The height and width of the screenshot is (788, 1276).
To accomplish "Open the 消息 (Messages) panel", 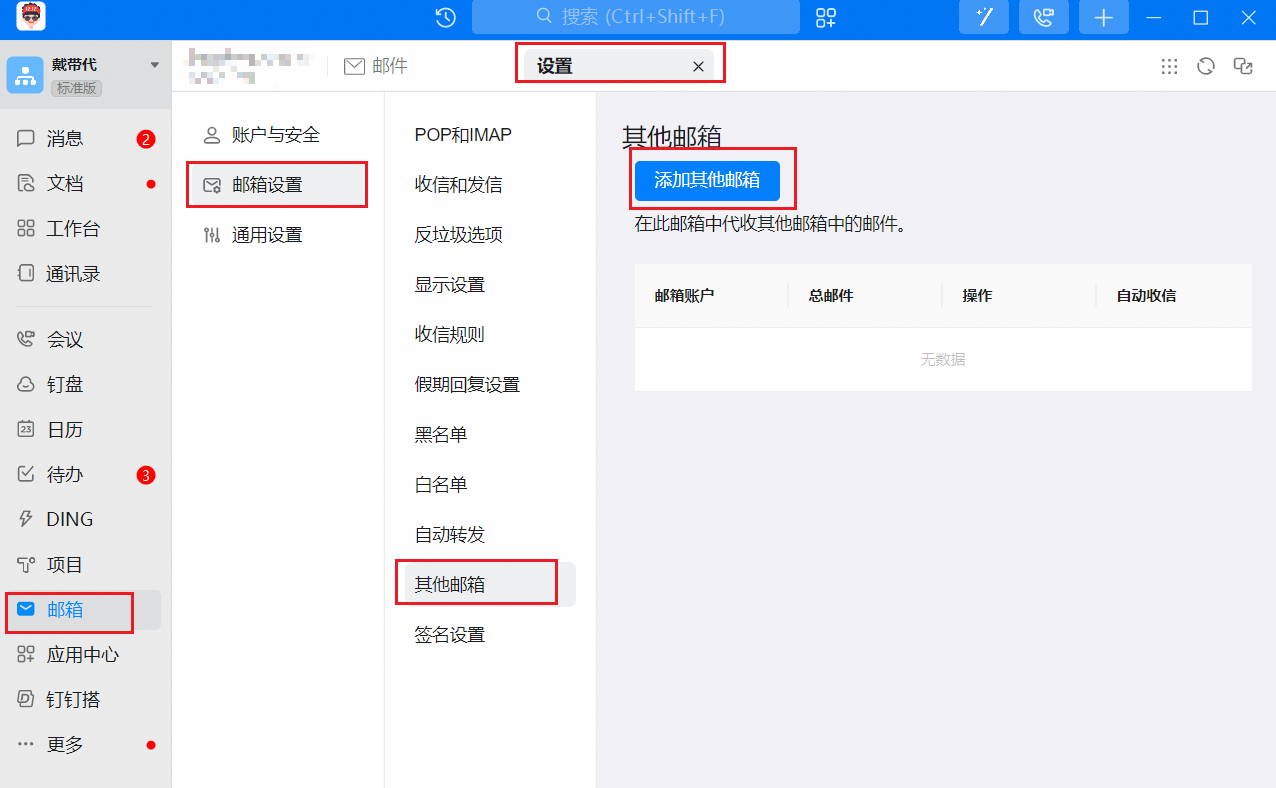I will (65, 139).
